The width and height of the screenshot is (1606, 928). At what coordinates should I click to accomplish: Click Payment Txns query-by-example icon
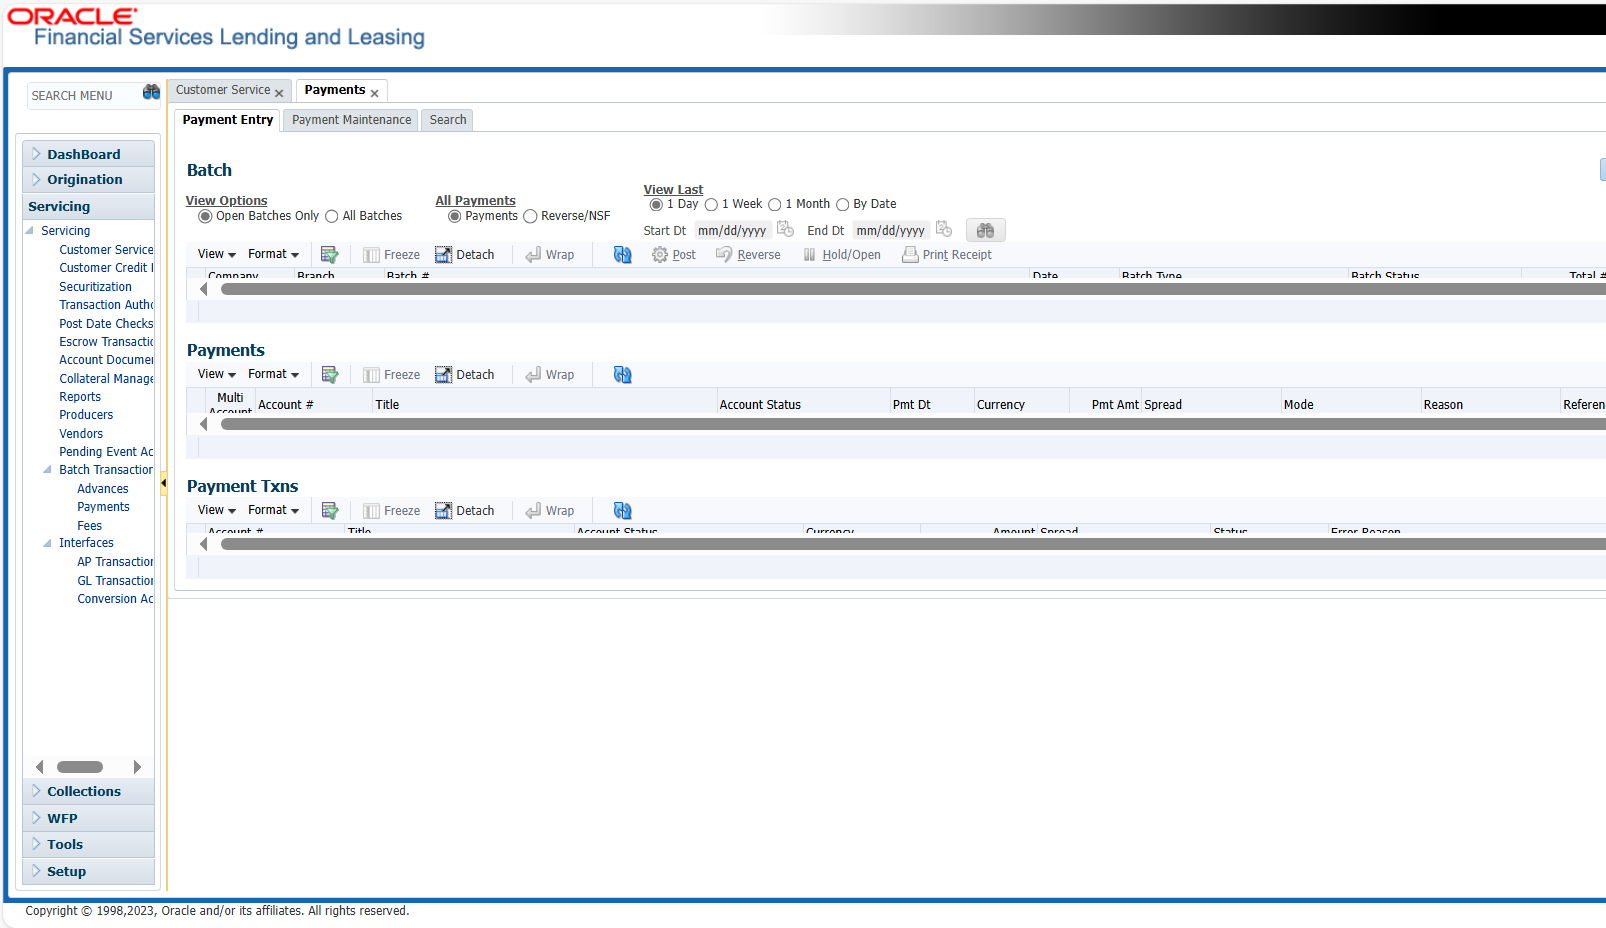329,510
